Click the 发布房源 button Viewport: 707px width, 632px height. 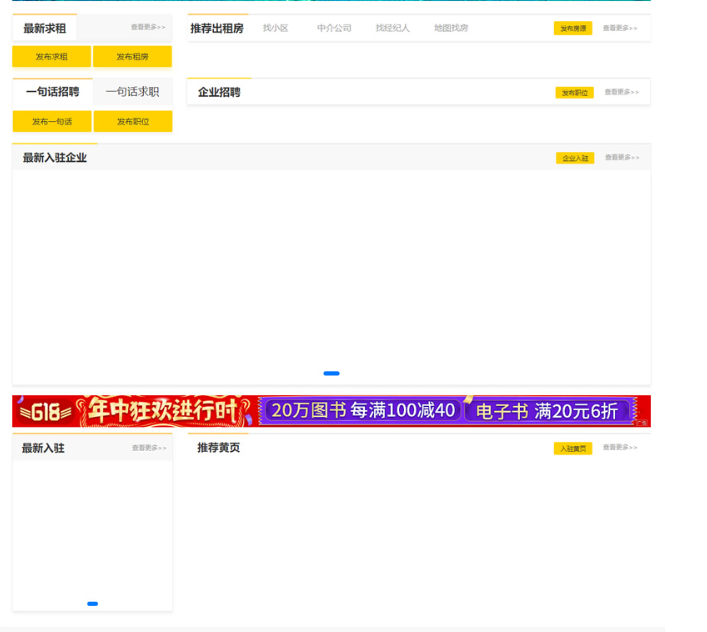tap(573, 29)
